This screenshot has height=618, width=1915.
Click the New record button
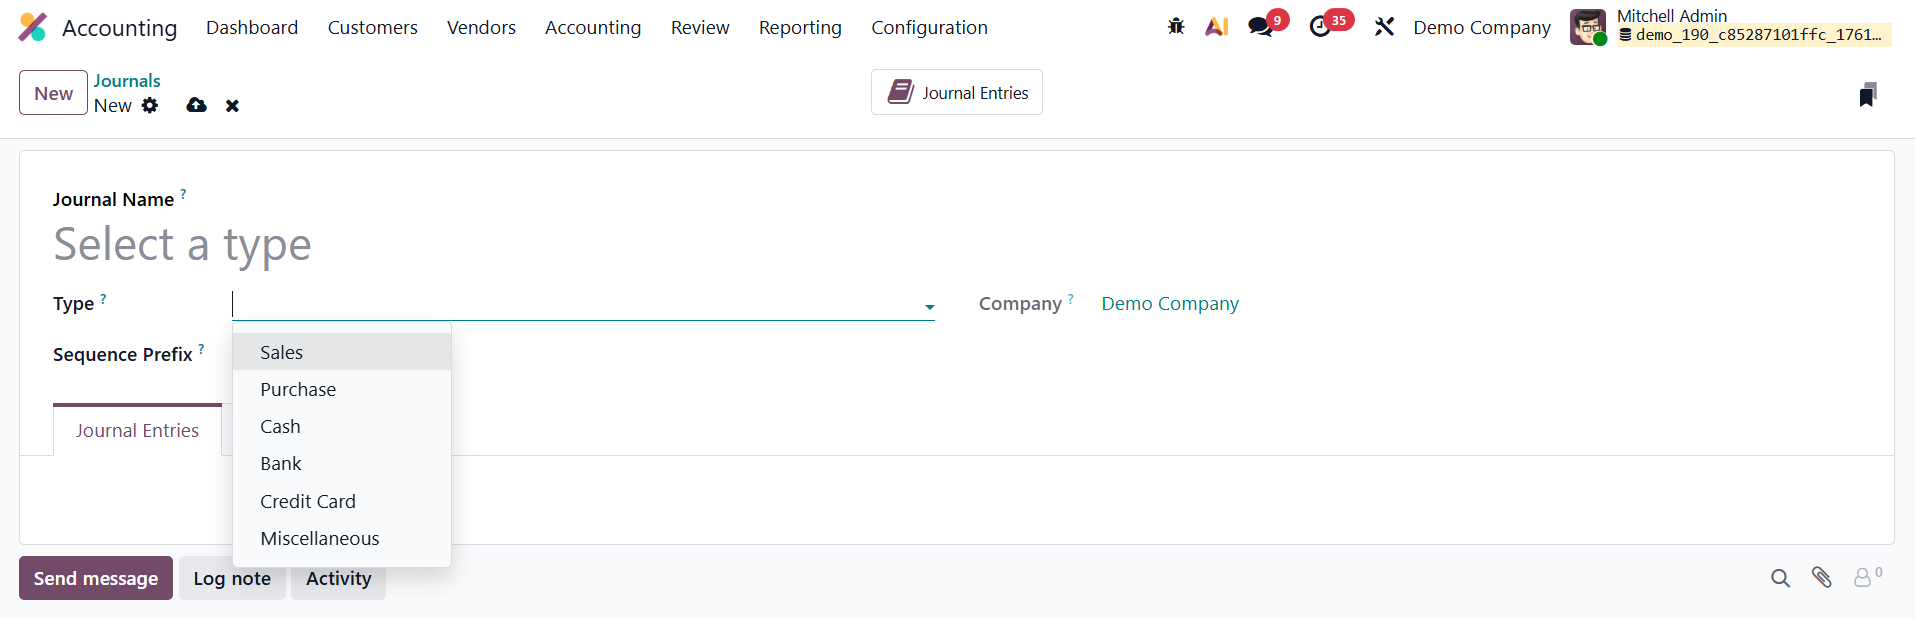tap(53, 93)
